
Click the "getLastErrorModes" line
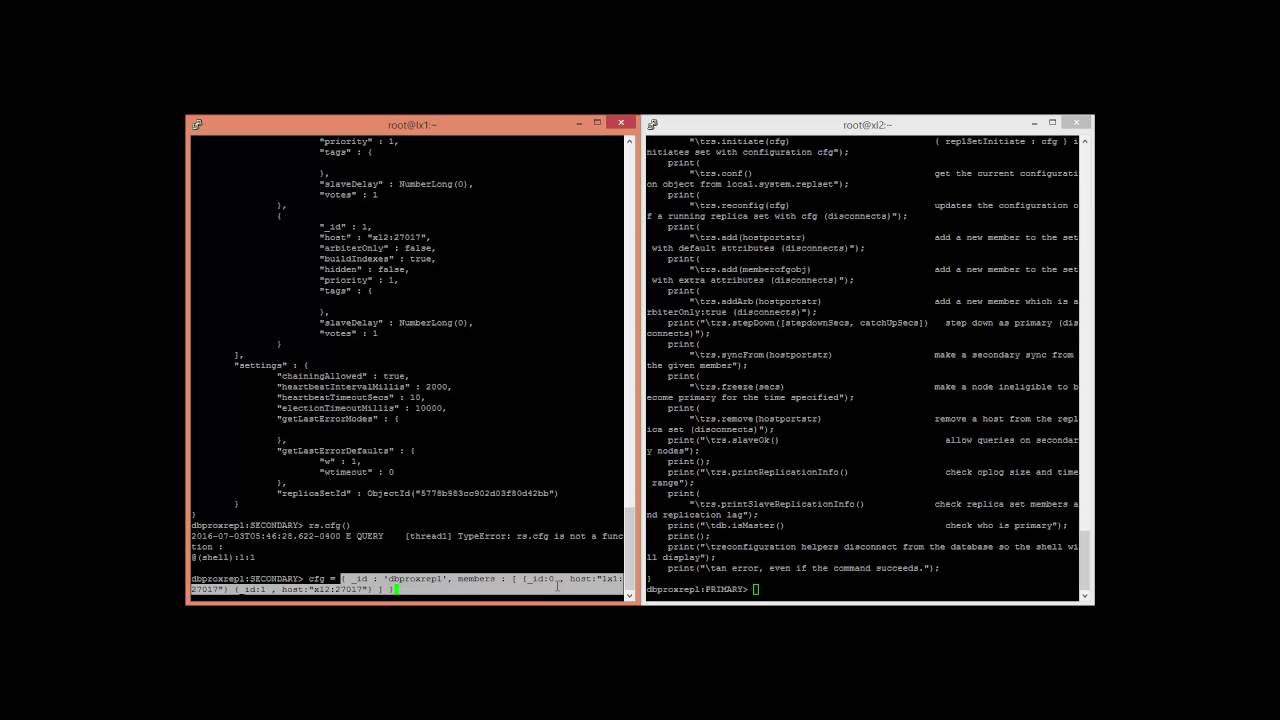(x=338, y=418)
